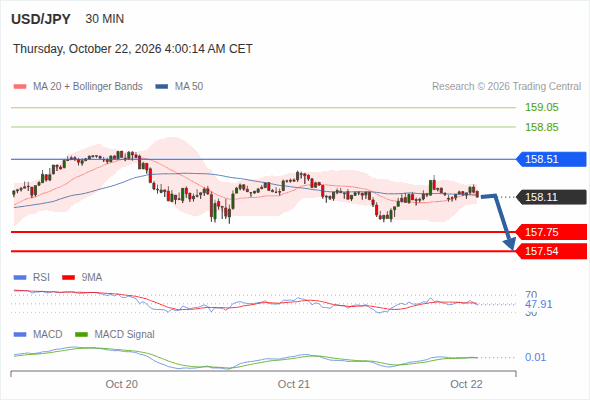Click the MA 50 blue legend swatch

[162, 87]
